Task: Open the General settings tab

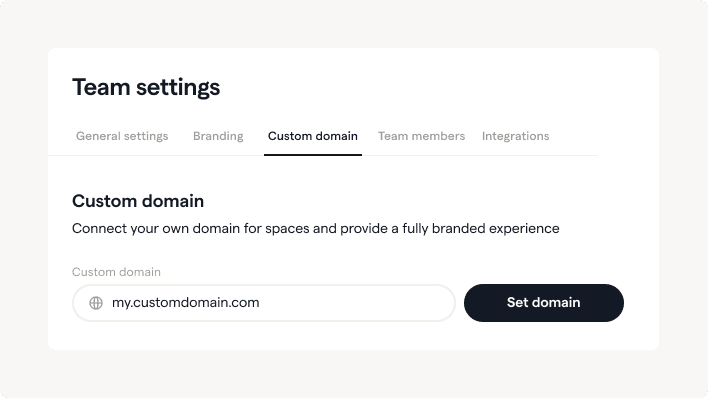Action: (x=122, y=136)
